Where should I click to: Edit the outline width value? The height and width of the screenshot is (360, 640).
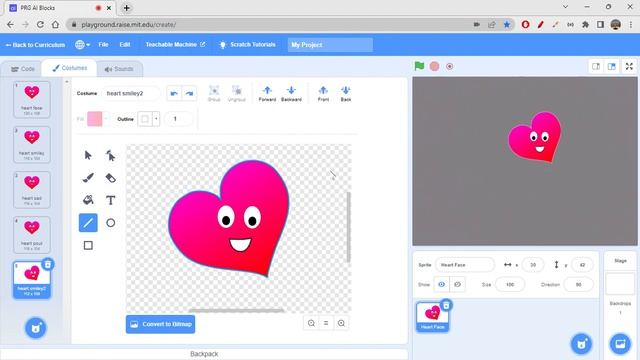(178, 119)
